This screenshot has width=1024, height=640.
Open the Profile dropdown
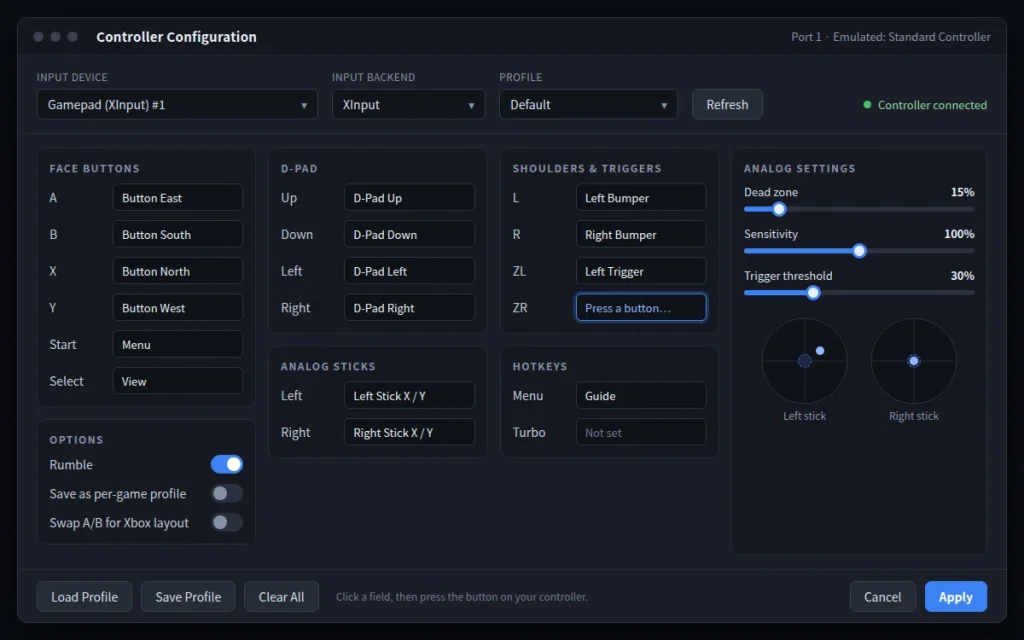click(588, 104)
